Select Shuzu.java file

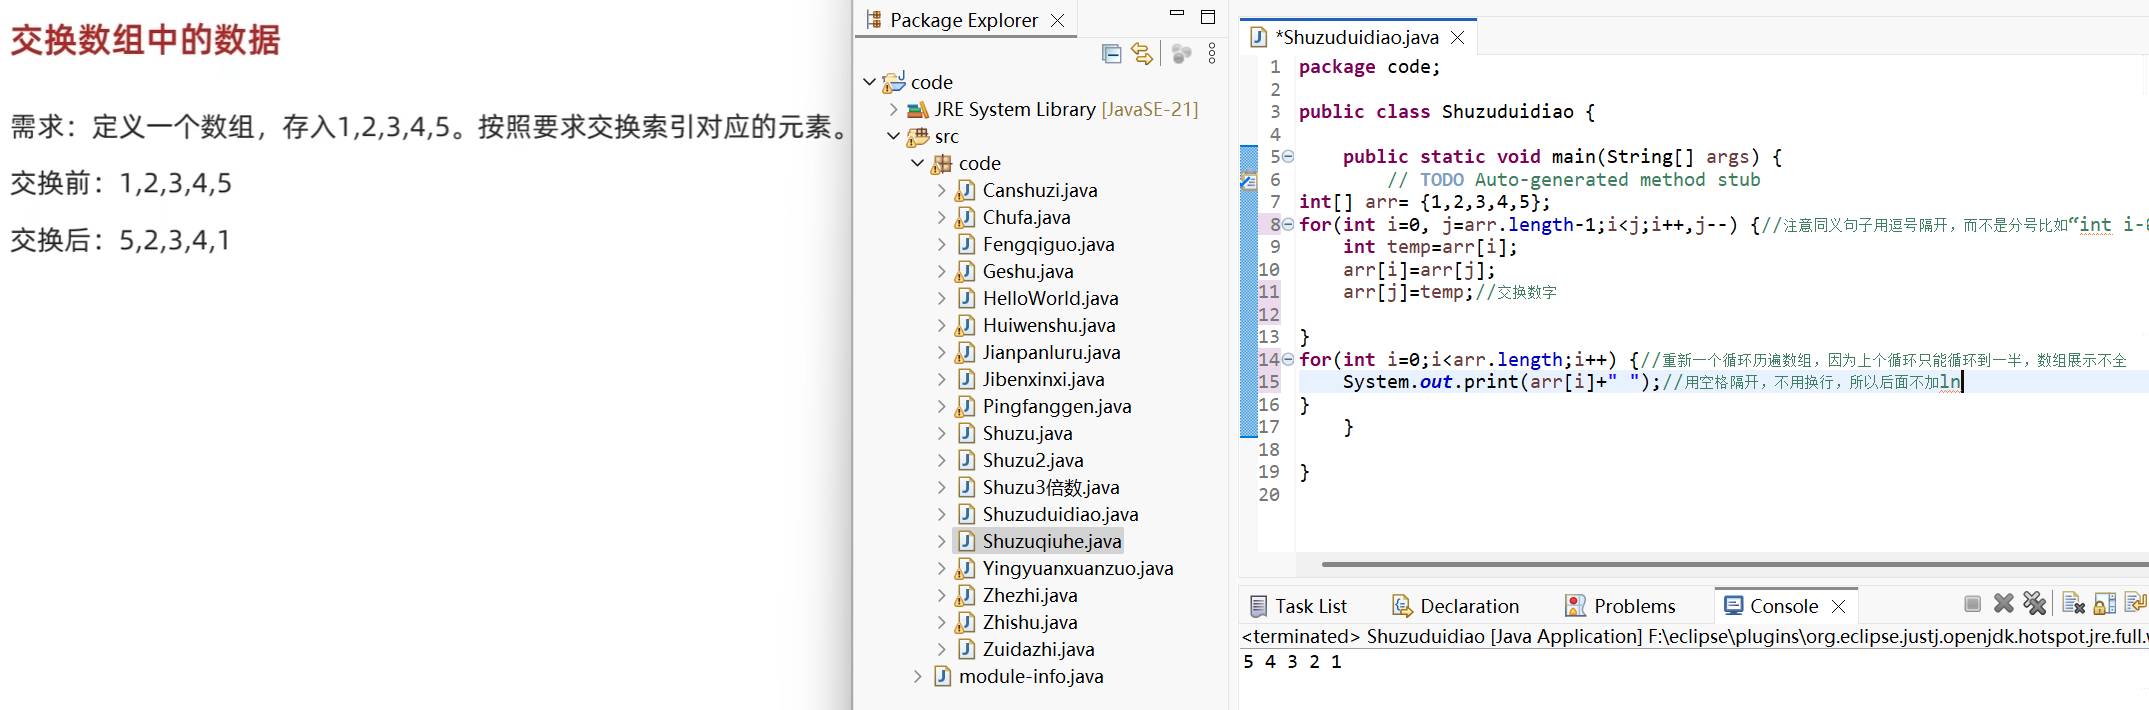(x=1027, y=433)
